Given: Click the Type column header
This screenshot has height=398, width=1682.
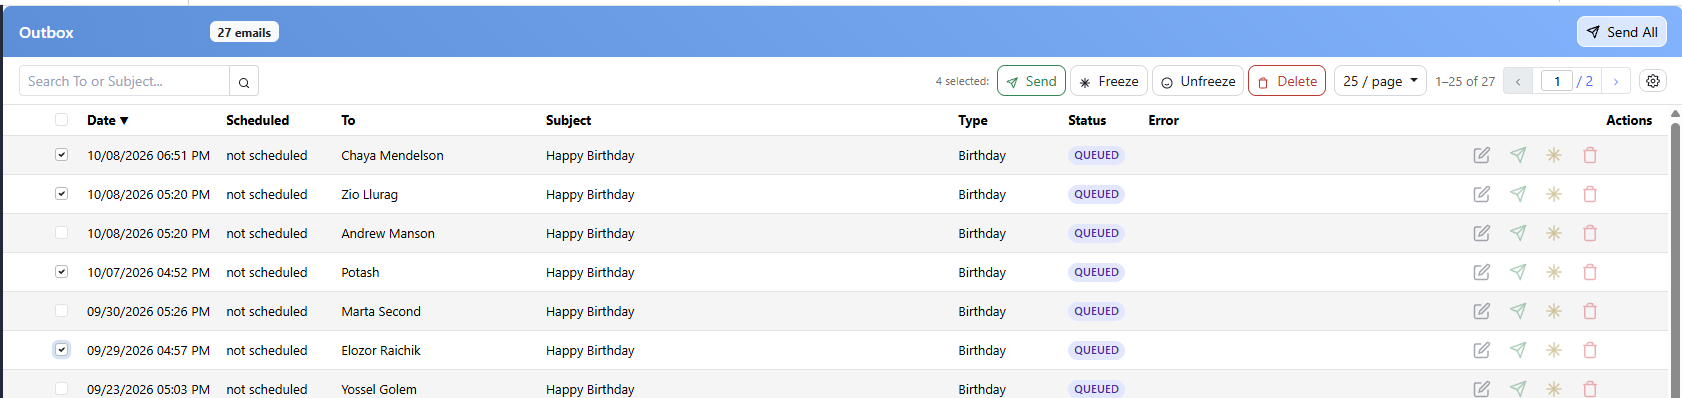Looking at the screenshot, I should pyautogui.click(x=972, y=120).
